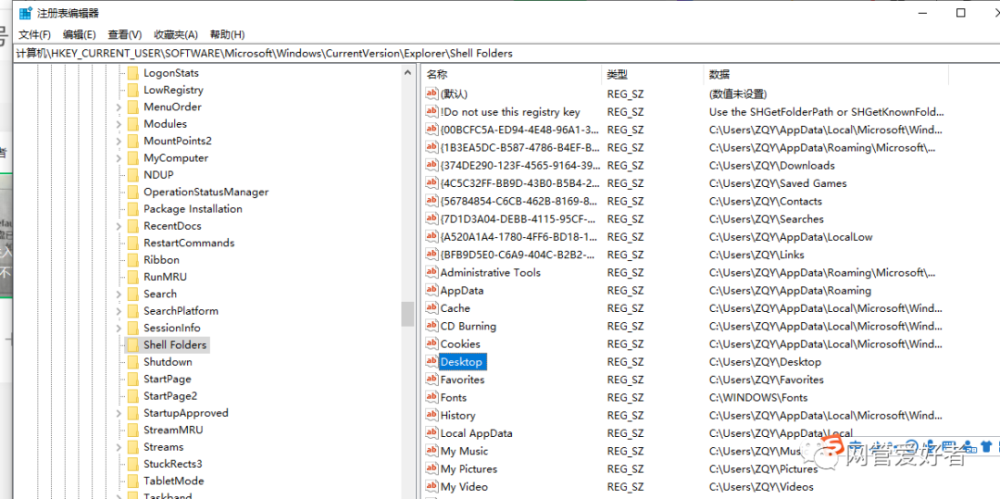
Task: Select the Administrative Tools value name
Action: pyautogui.click(x=490, y=272)
